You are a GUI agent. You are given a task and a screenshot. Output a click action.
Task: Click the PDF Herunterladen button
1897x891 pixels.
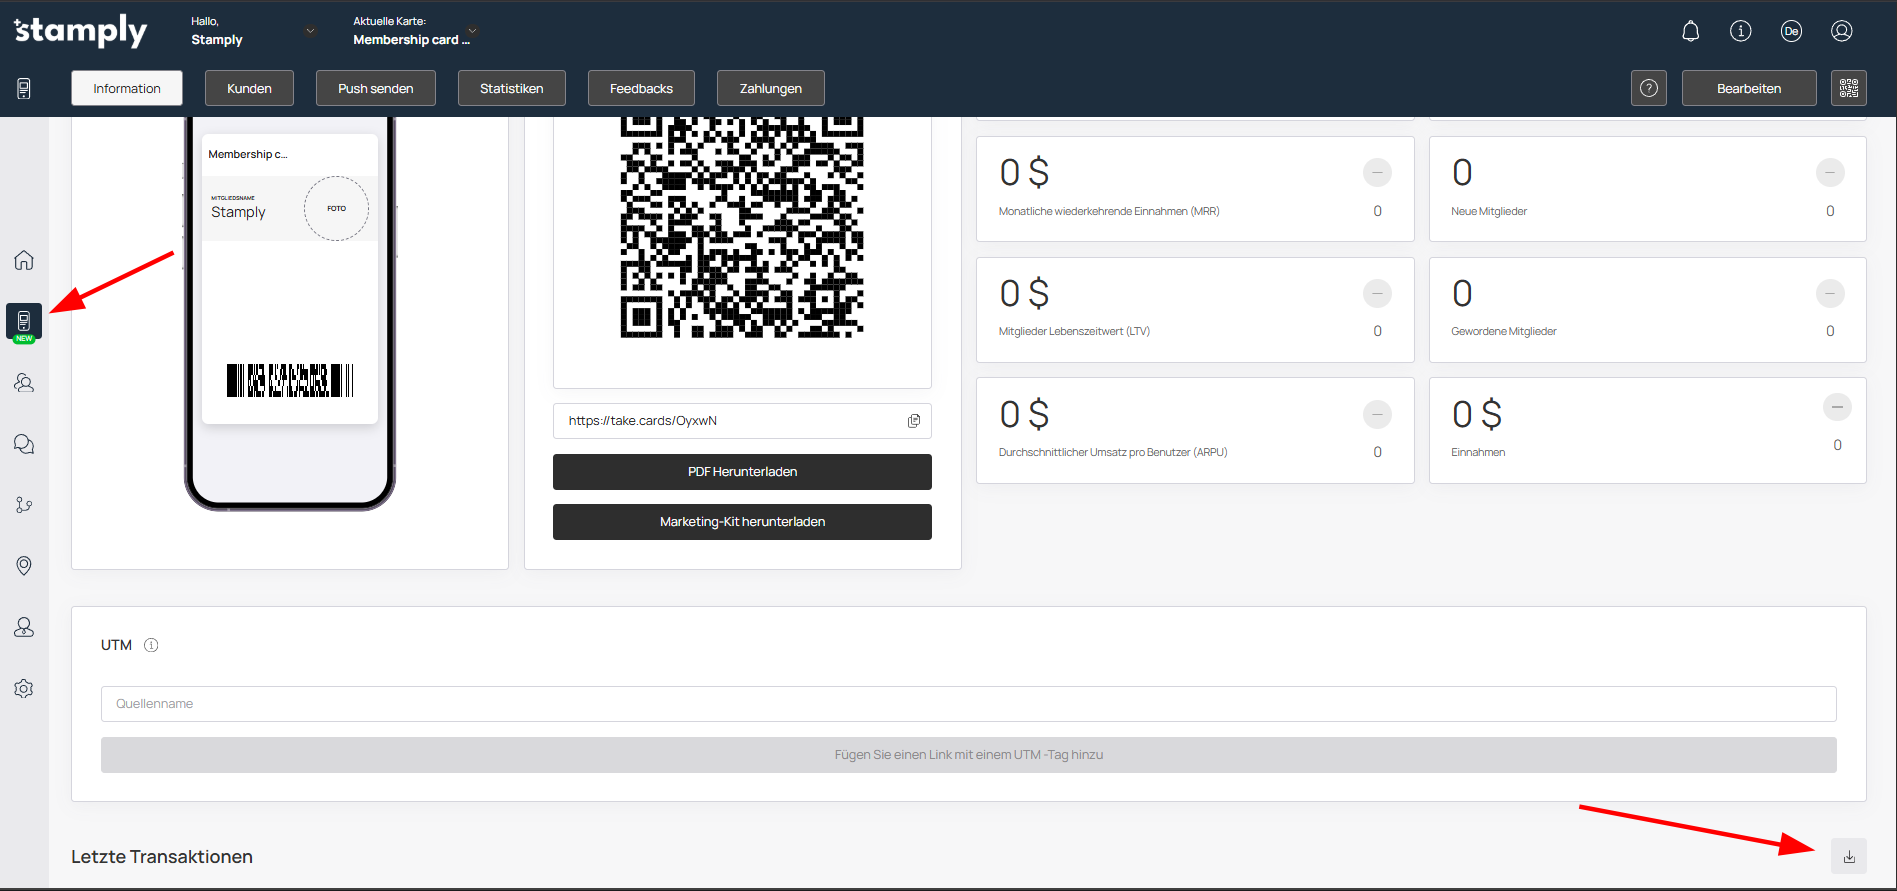click(742, 472)
